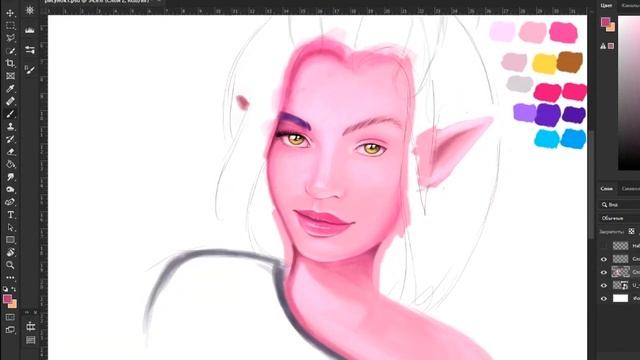The height and width of the screenshot is (360, 640).
Task: Toggle lock transparent pixels
Action: (x=631, y=231)
